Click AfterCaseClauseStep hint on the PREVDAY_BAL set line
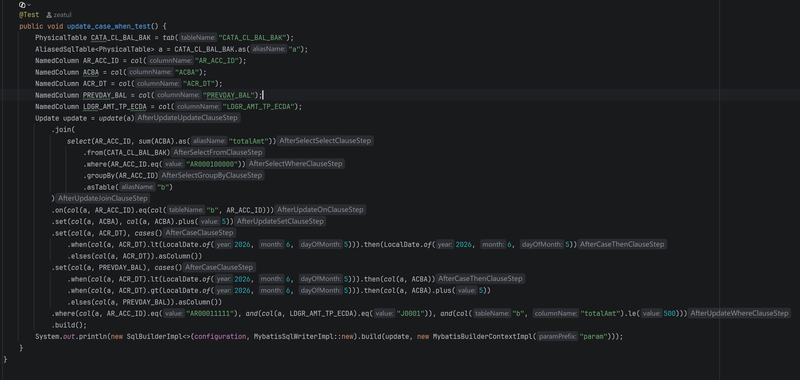 pyautogui.click(x=219, y=267)
